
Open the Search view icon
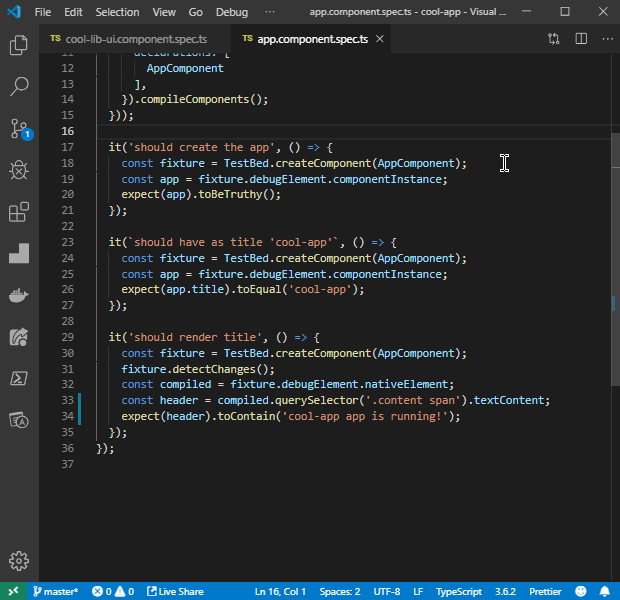click(x=19, y=87)
